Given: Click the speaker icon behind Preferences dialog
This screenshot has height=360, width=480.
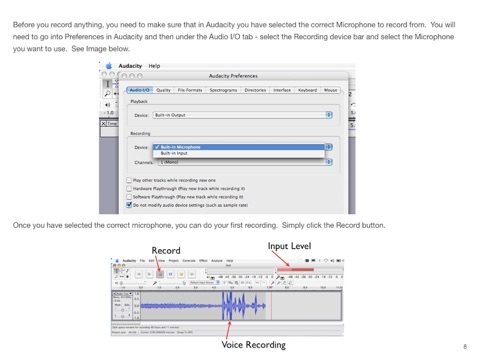Looking at the screenshot, I should [x=107, y=105].
